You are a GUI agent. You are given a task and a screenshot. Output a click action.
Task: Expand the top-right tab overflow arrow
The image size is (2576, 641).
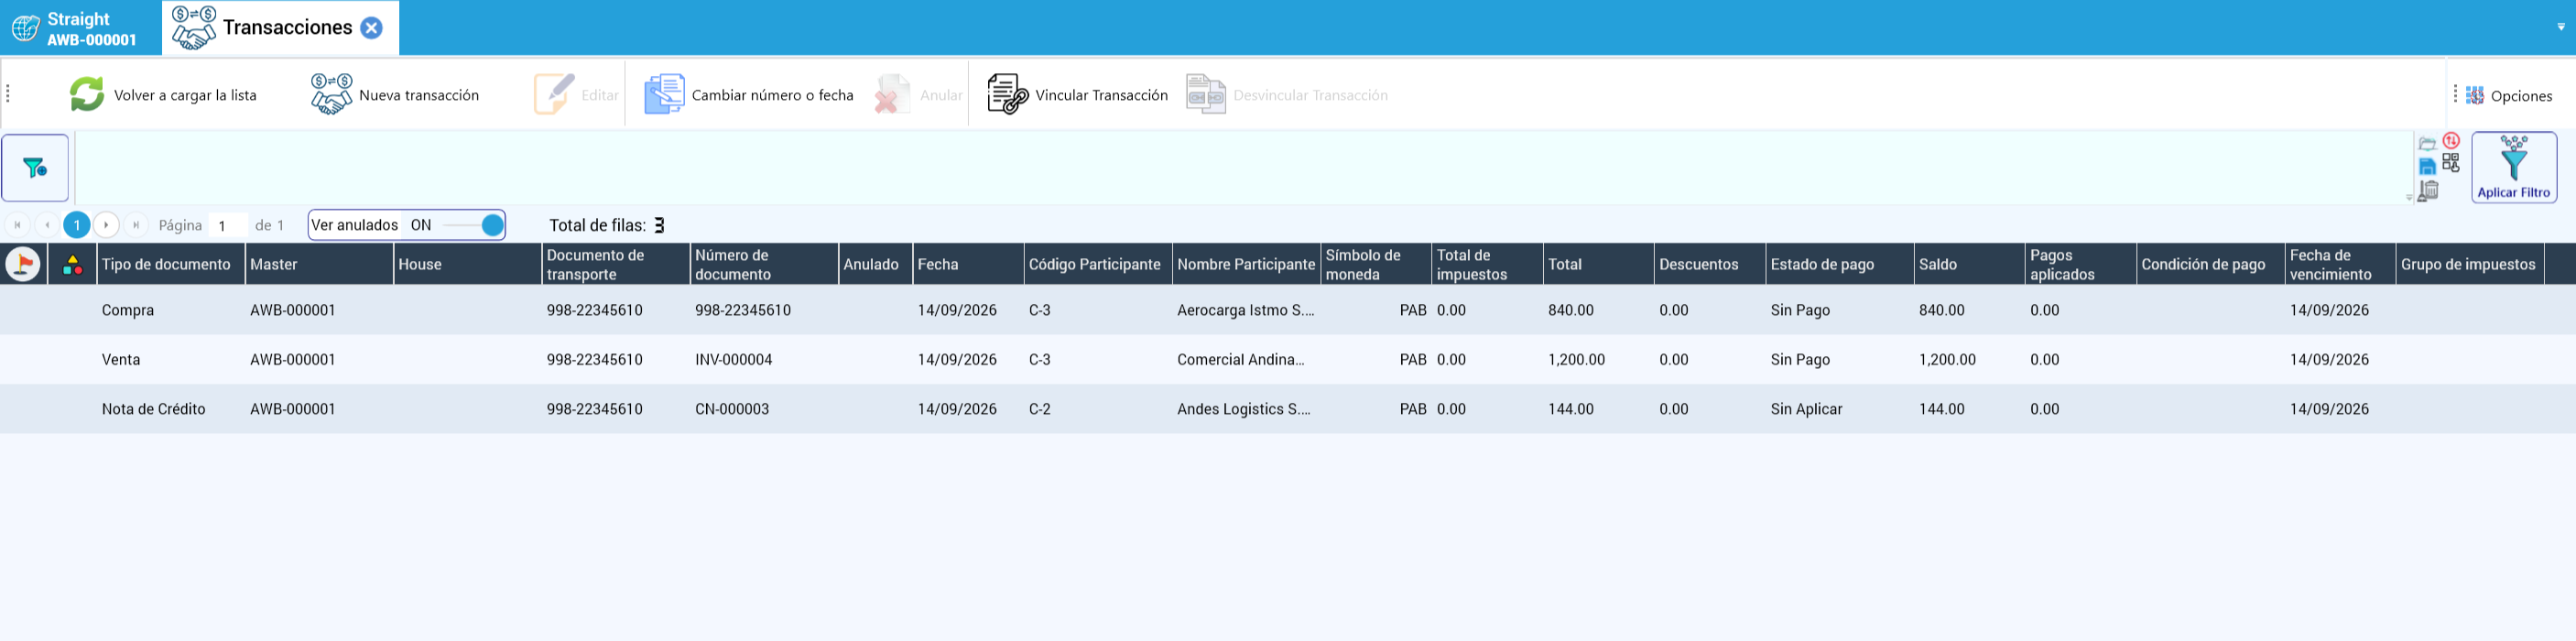point(2561,27)
